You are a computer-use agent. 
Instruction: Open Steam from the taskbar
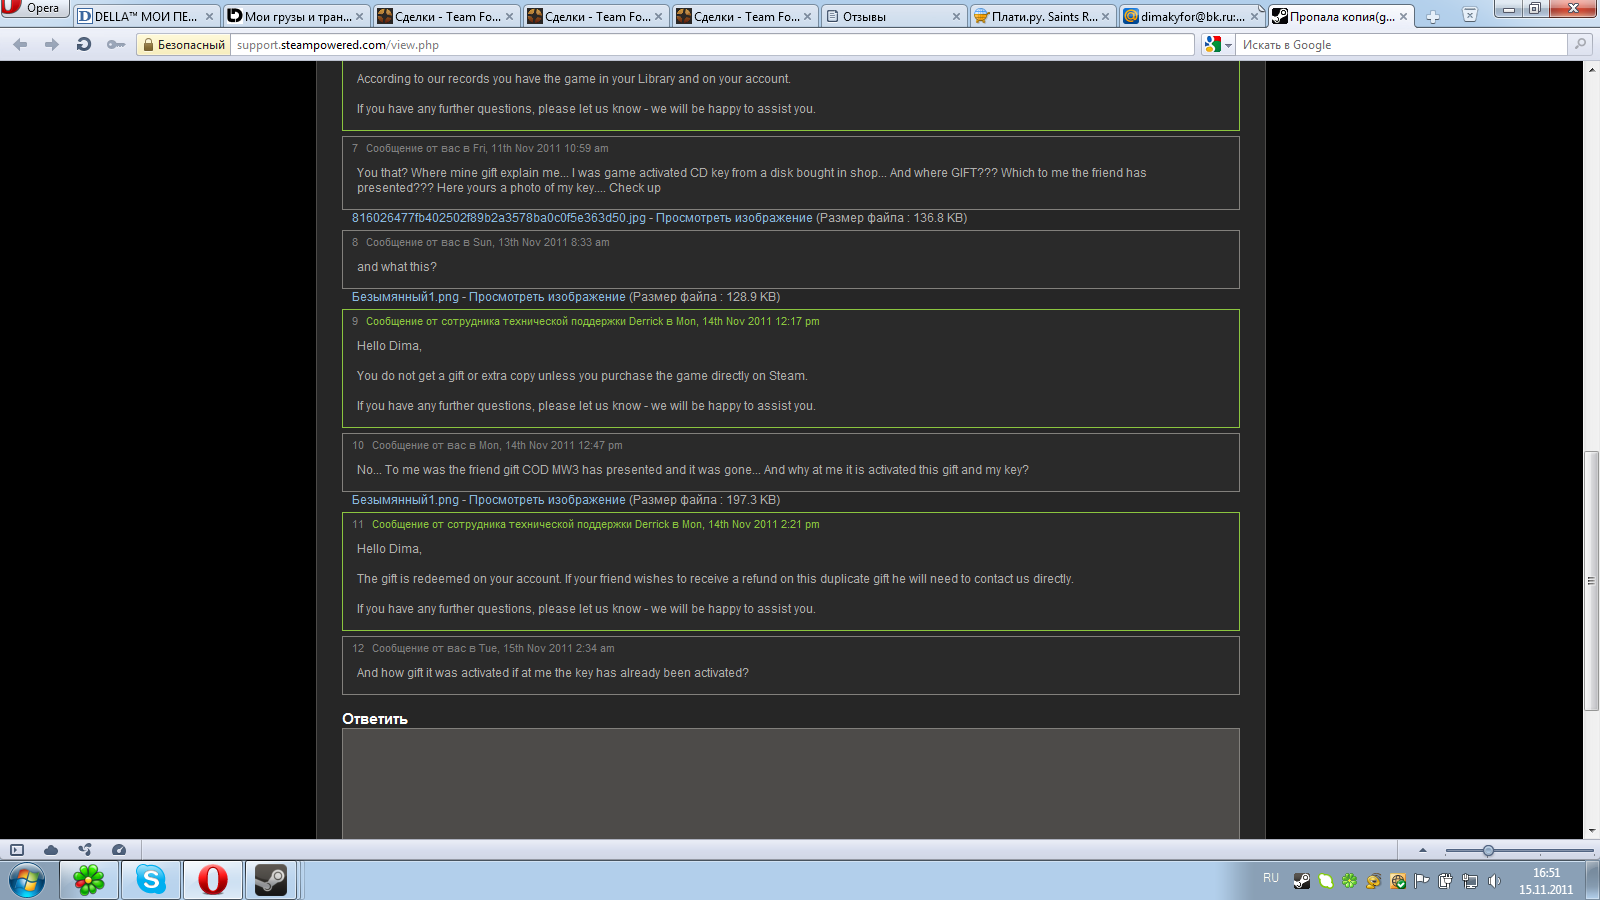pos(271,880)
